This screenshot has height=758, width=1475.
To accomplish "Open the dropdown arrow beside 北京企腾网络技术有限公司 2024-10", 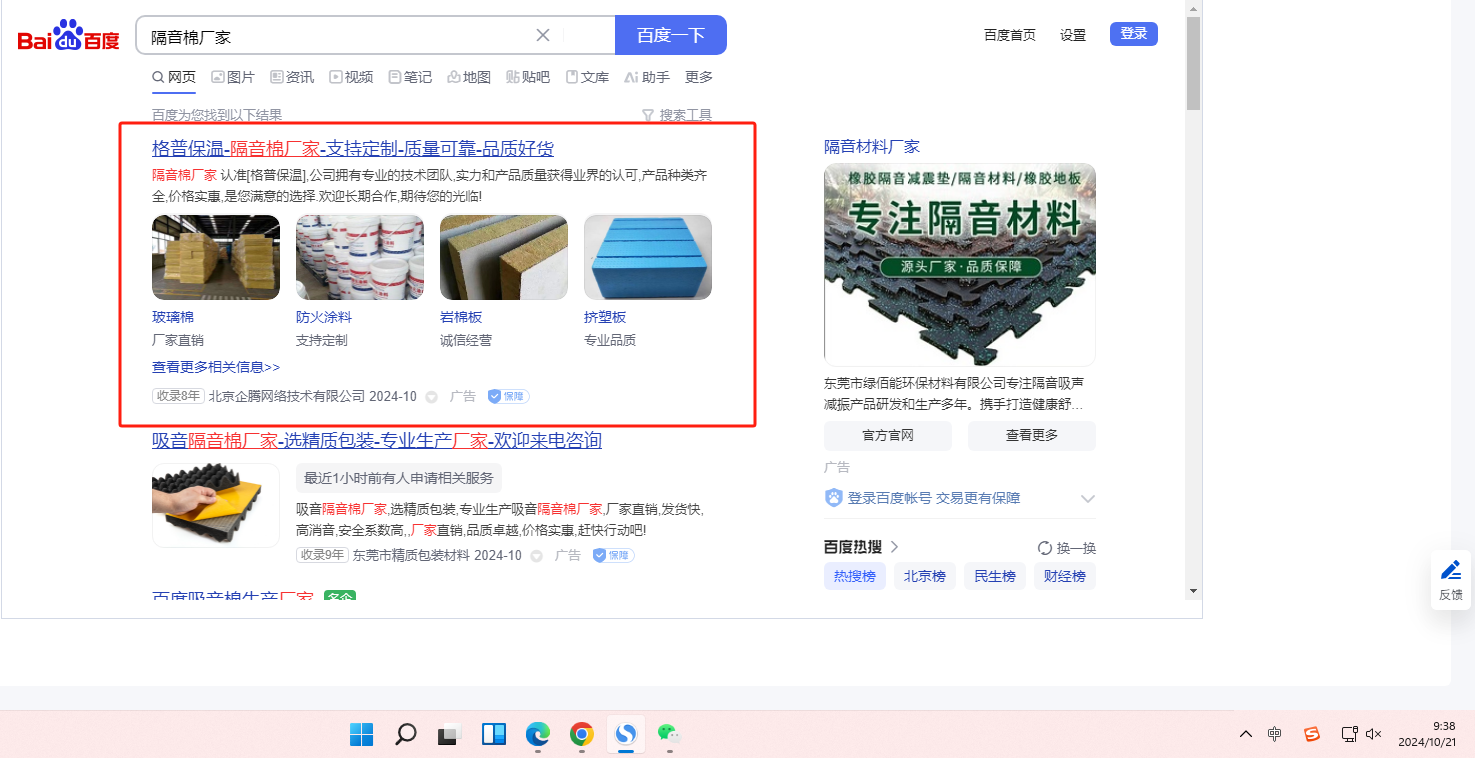I will pos(432,397).
